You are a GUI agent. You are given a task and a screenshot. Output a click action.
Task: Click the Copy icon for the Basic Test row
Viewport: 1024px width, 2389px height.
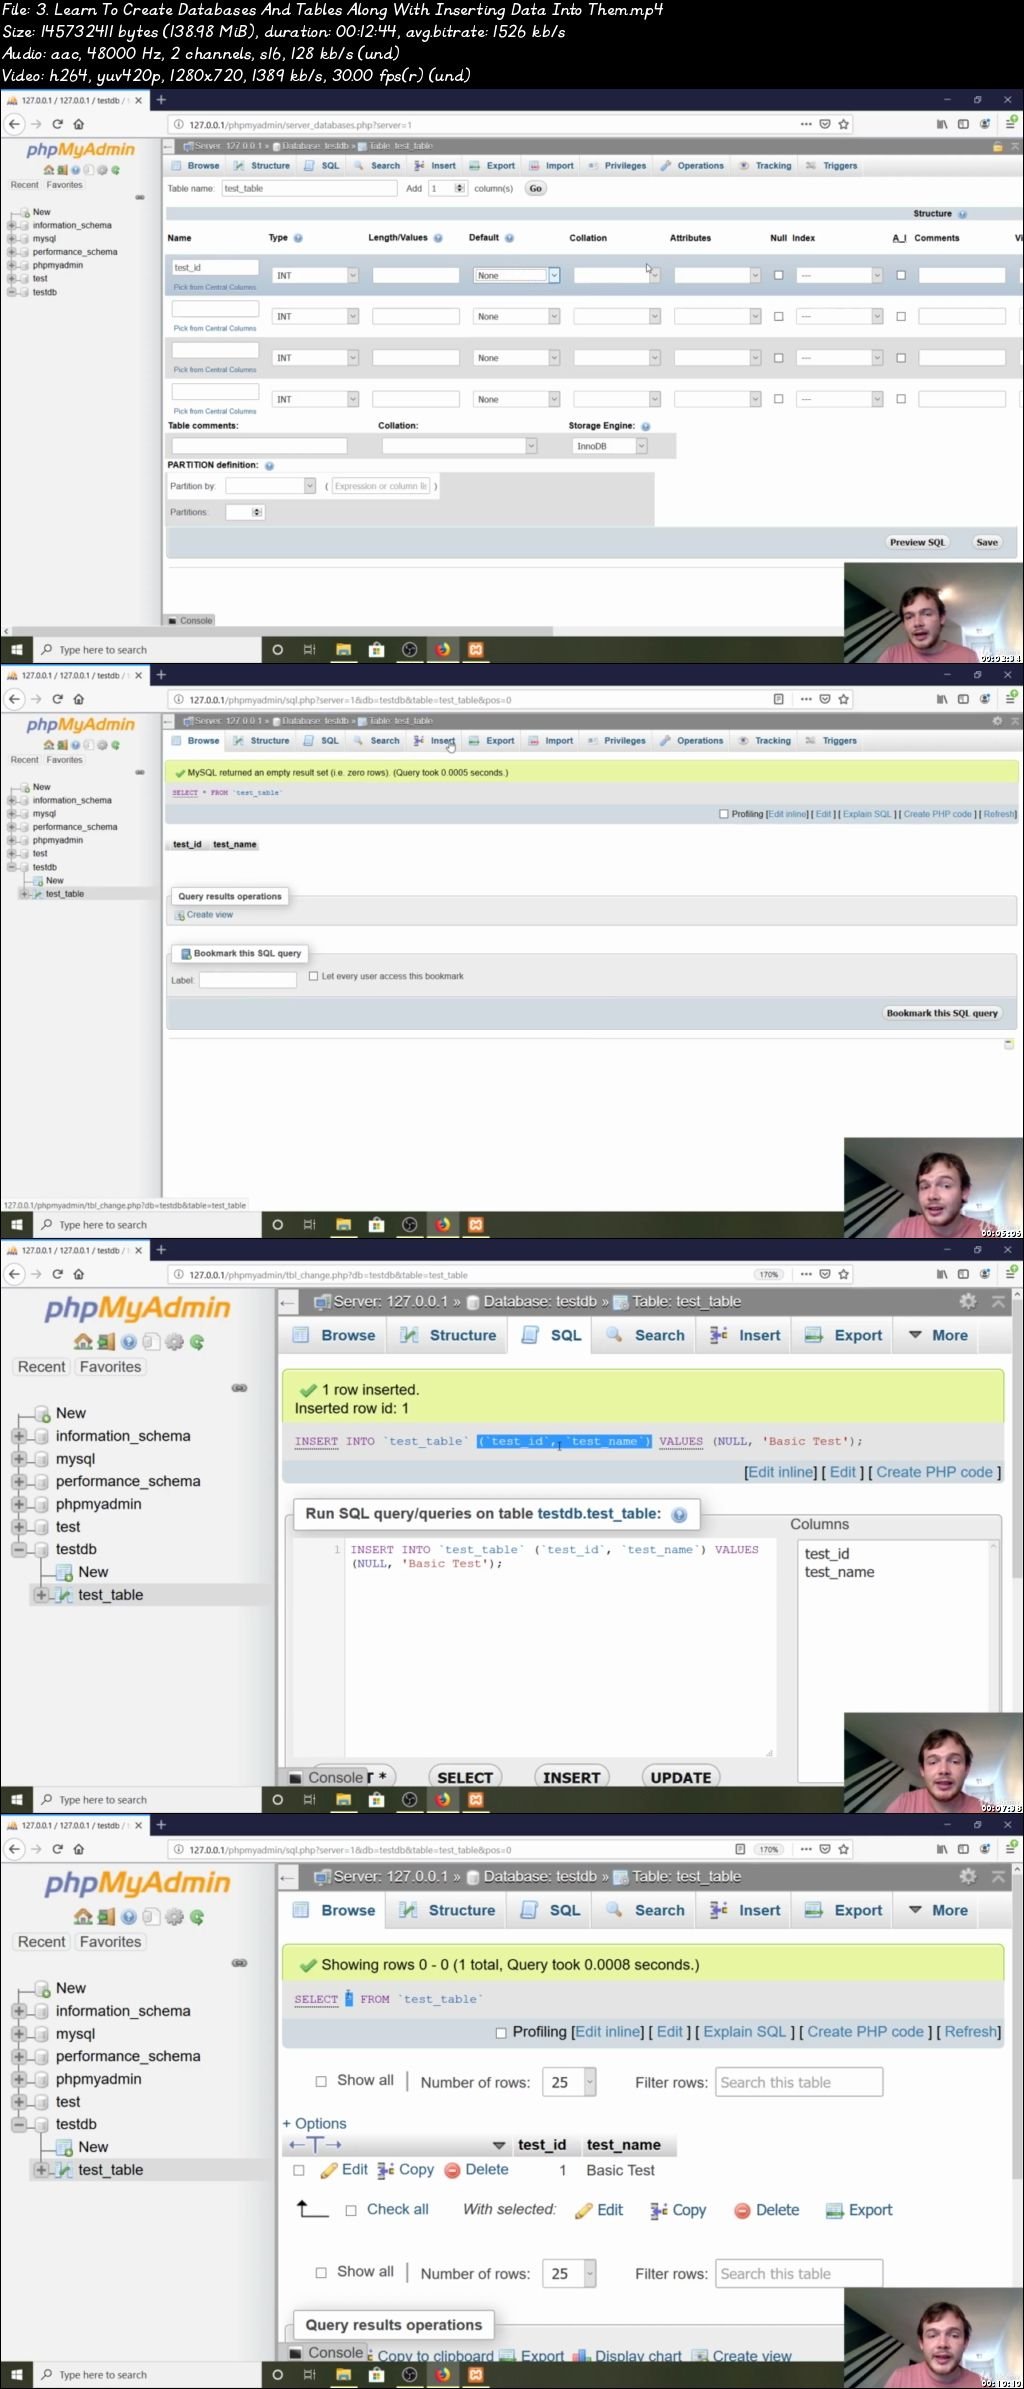(x=385, y=2170)
